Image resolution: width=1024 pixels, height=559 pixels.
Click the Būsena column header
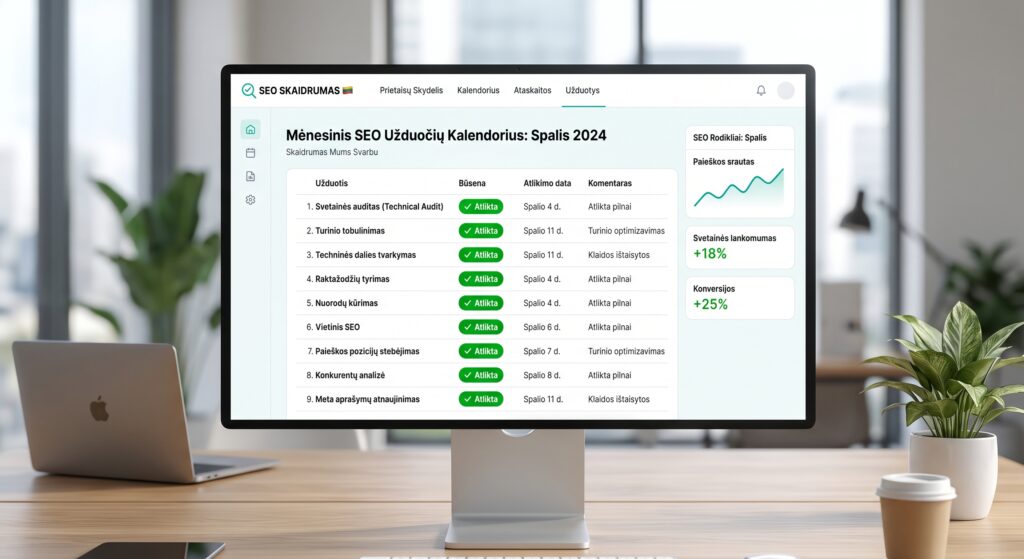click(x=472, y=184)
